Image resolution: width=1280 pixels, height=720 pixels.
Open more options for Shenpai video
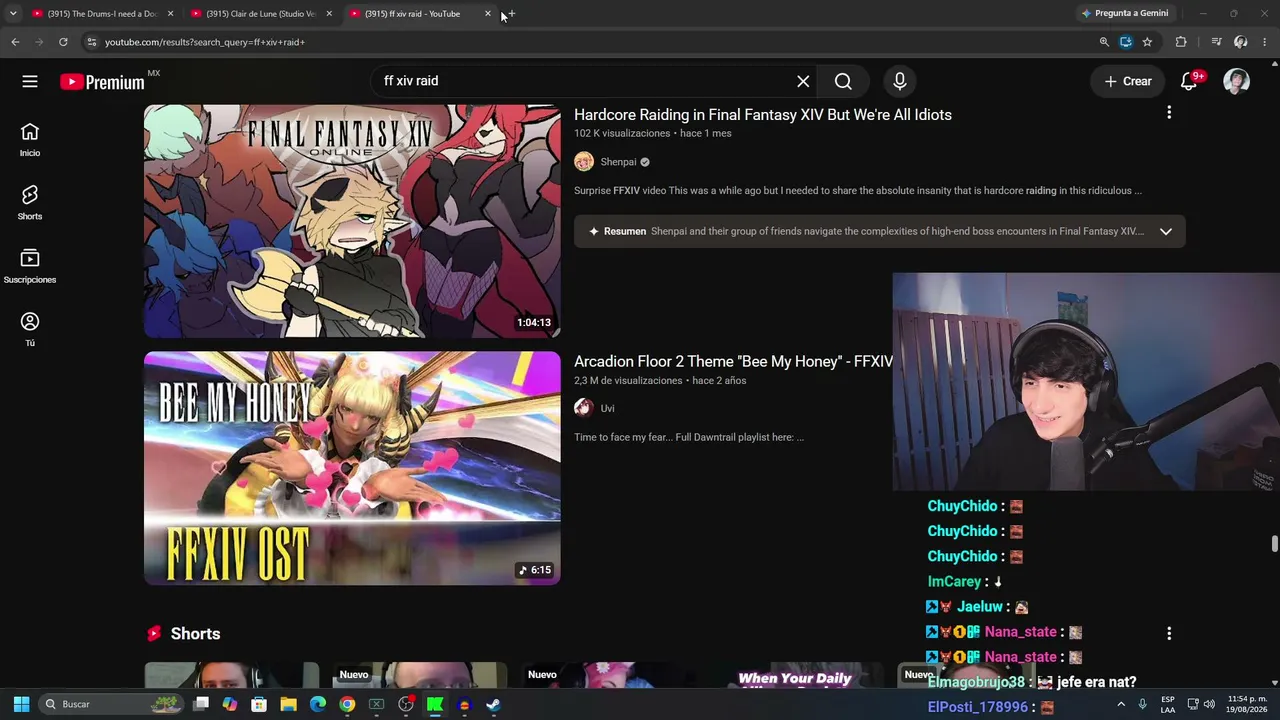(1169, 113)
